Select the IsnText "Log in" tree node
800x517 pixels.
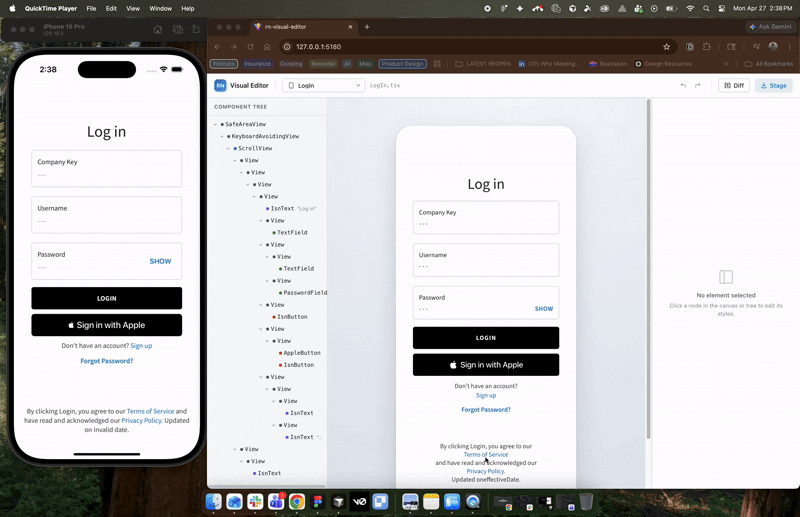tap(291, 208)
